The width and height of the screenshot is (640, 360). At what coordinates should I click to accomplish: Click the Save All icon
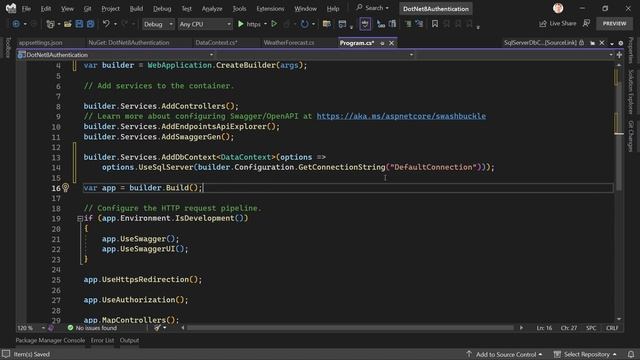[90, 24]
